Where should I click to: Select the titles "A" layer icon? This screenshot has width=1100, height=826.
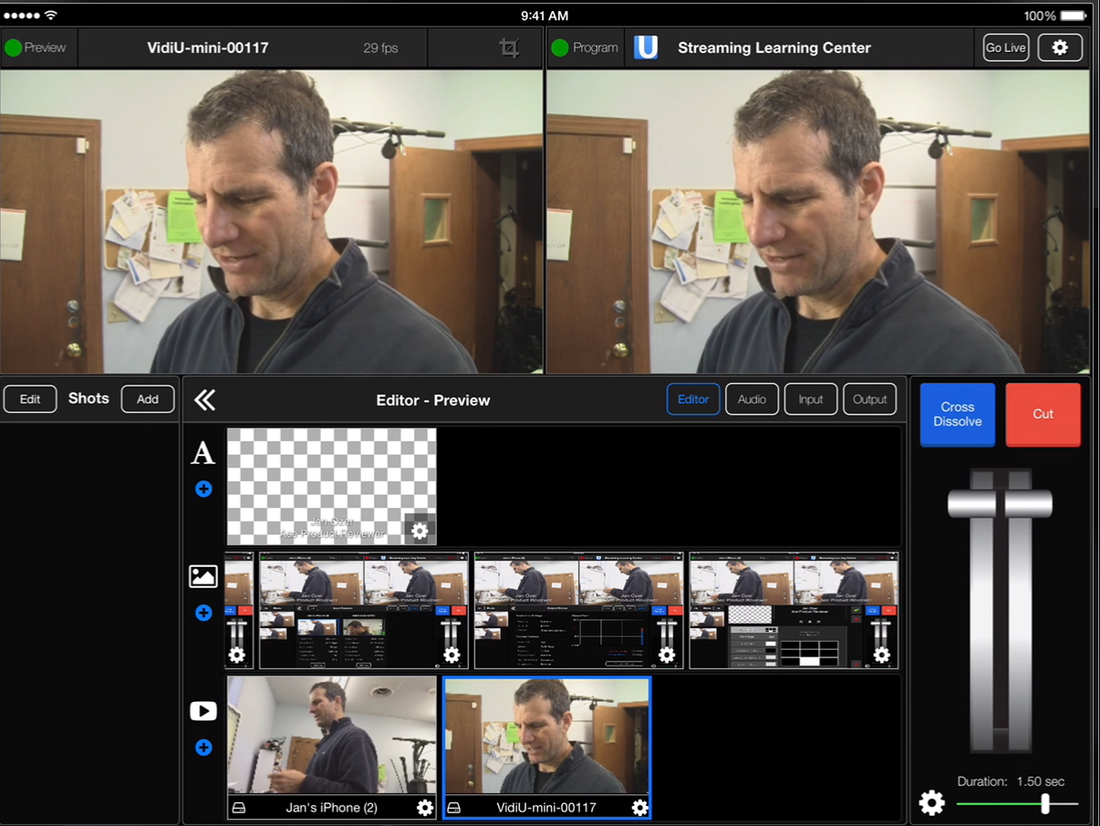(x=204, y=454)
